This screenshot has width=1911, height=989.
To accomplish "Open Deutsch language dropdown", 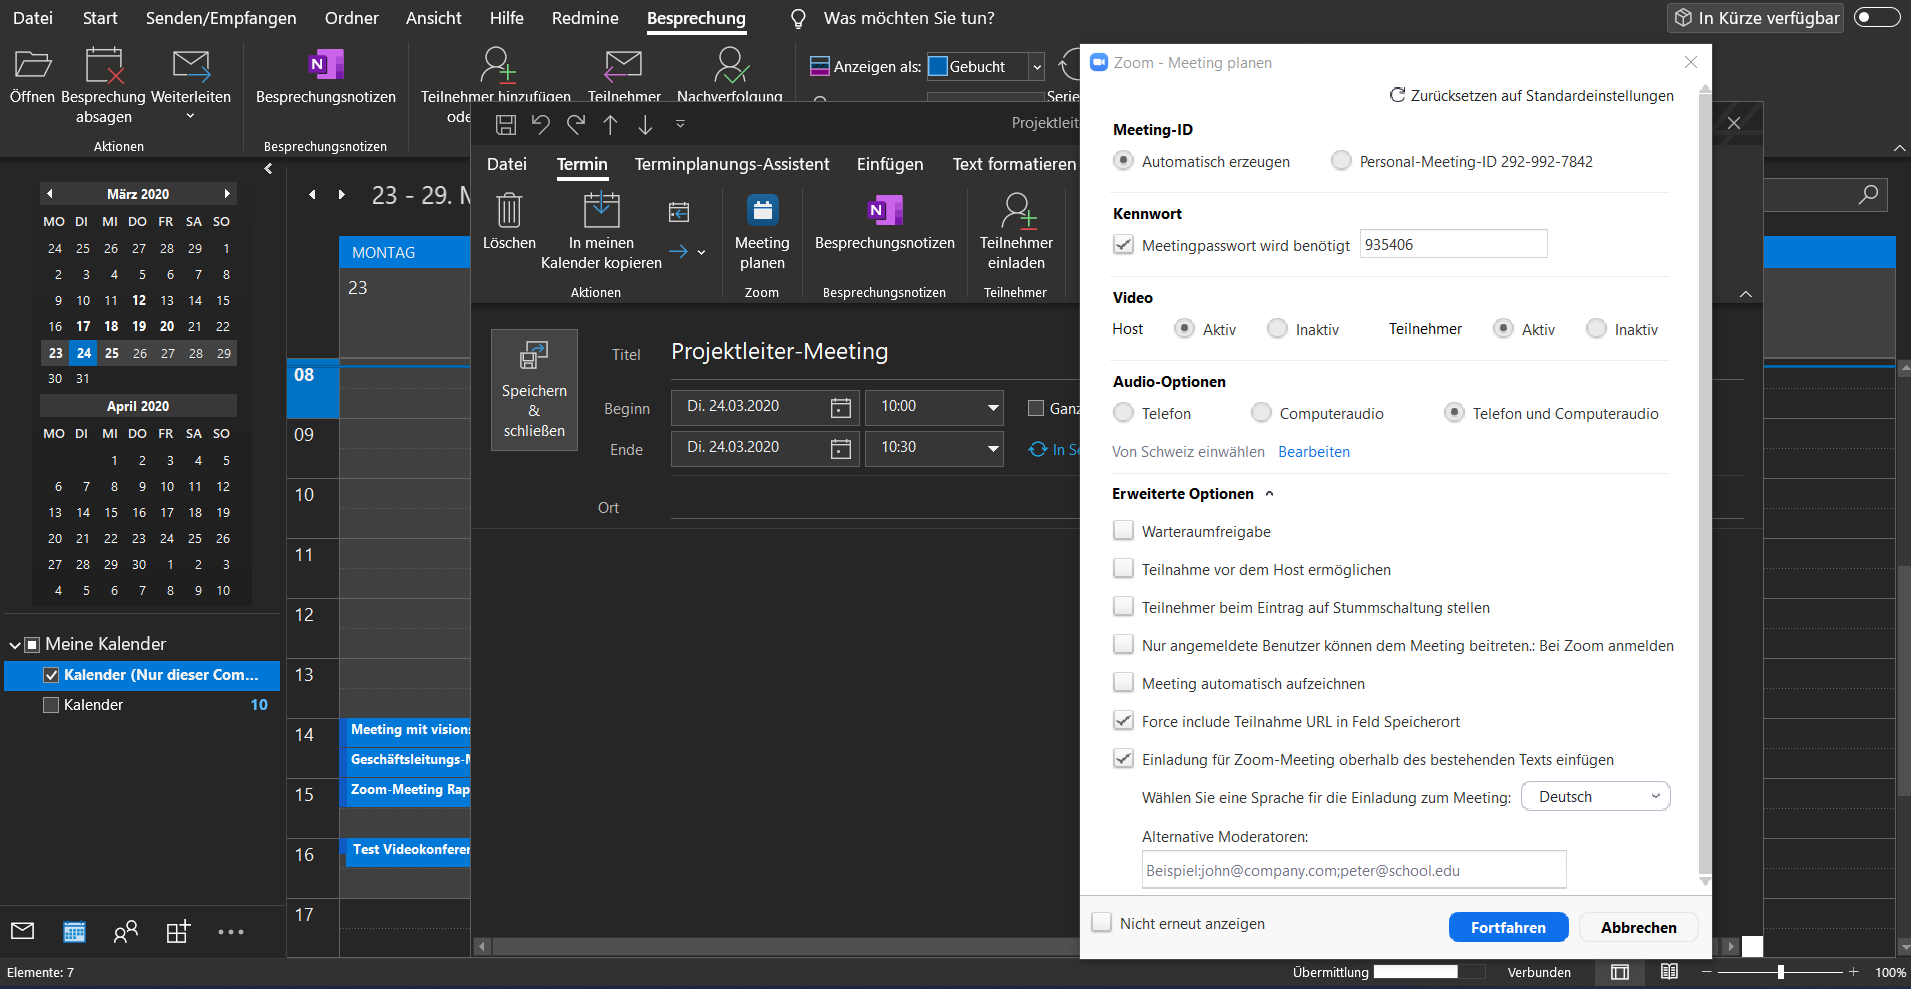I will (1595, 797).
